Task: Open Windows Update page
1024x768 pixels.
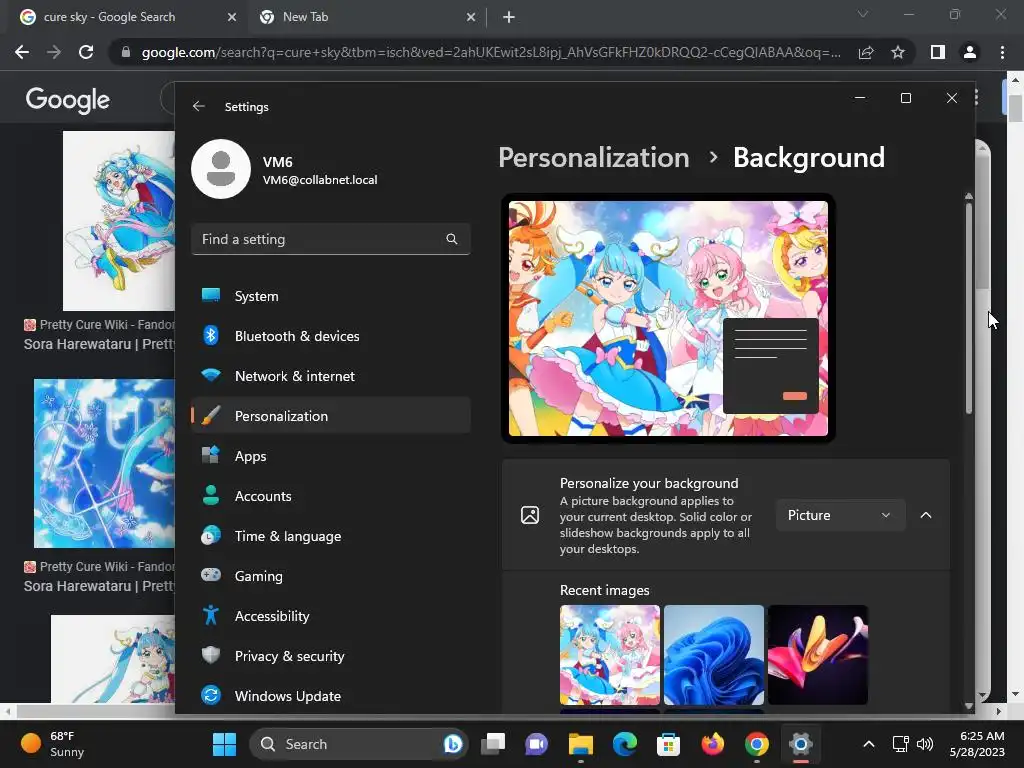Action: (x=330, y=696)
